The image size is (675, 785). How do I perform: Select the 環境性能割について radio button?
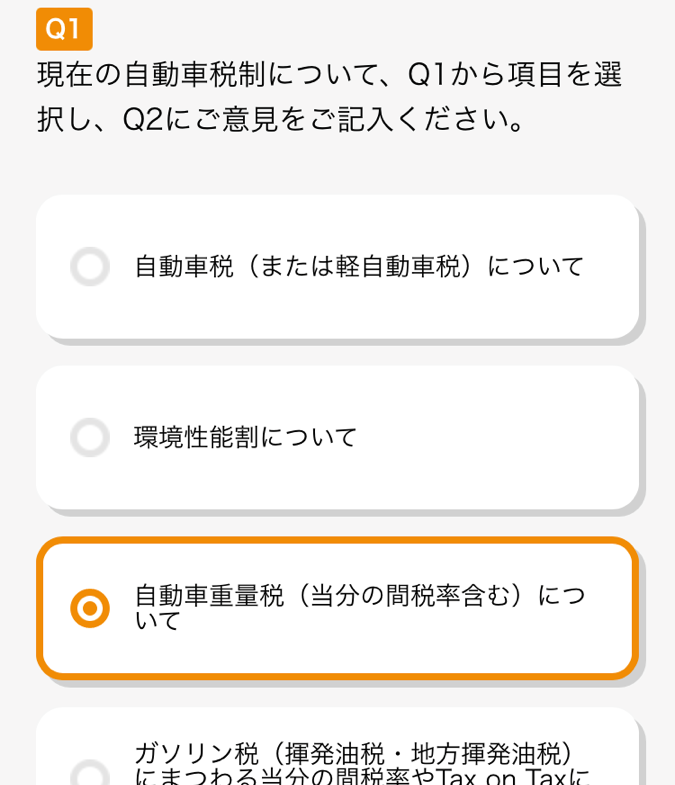point(90,438)
